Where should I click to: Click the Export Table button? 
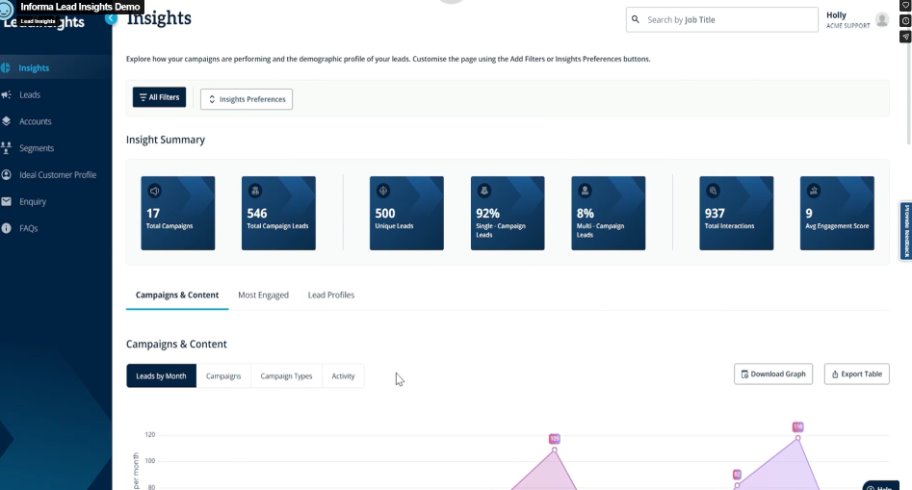click(856, 374)
